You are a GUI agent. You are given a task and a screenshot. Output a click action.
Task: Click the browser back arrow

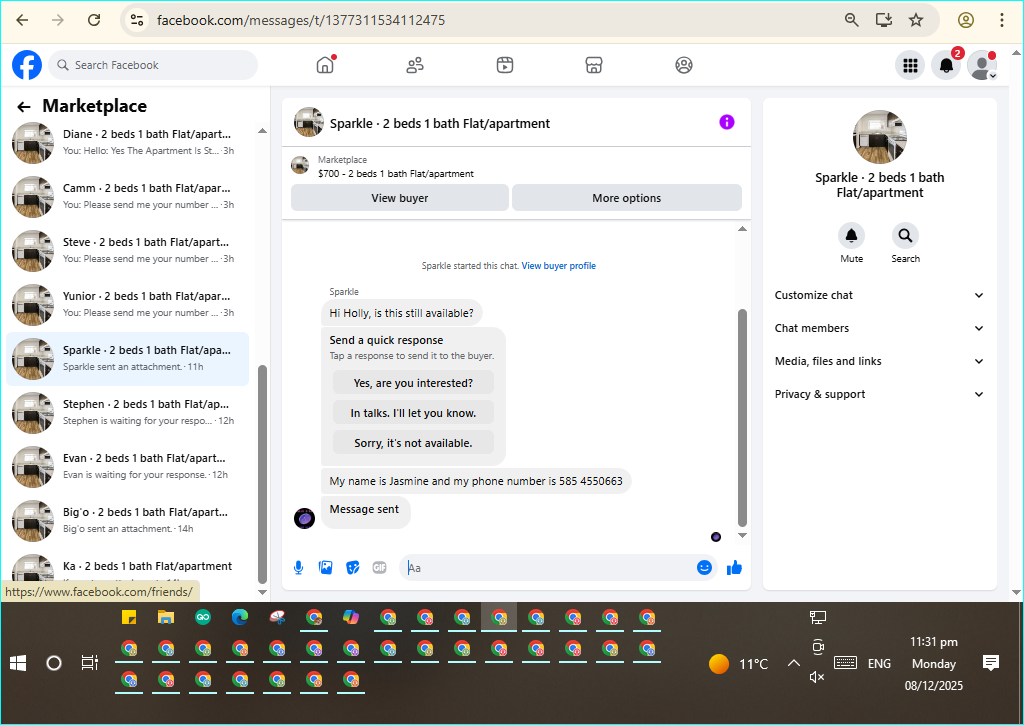pyautogui.click(x=22, y=20)
